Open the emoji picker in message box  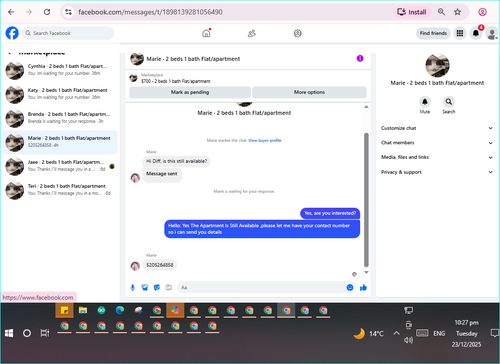click(x=350, y=287)
